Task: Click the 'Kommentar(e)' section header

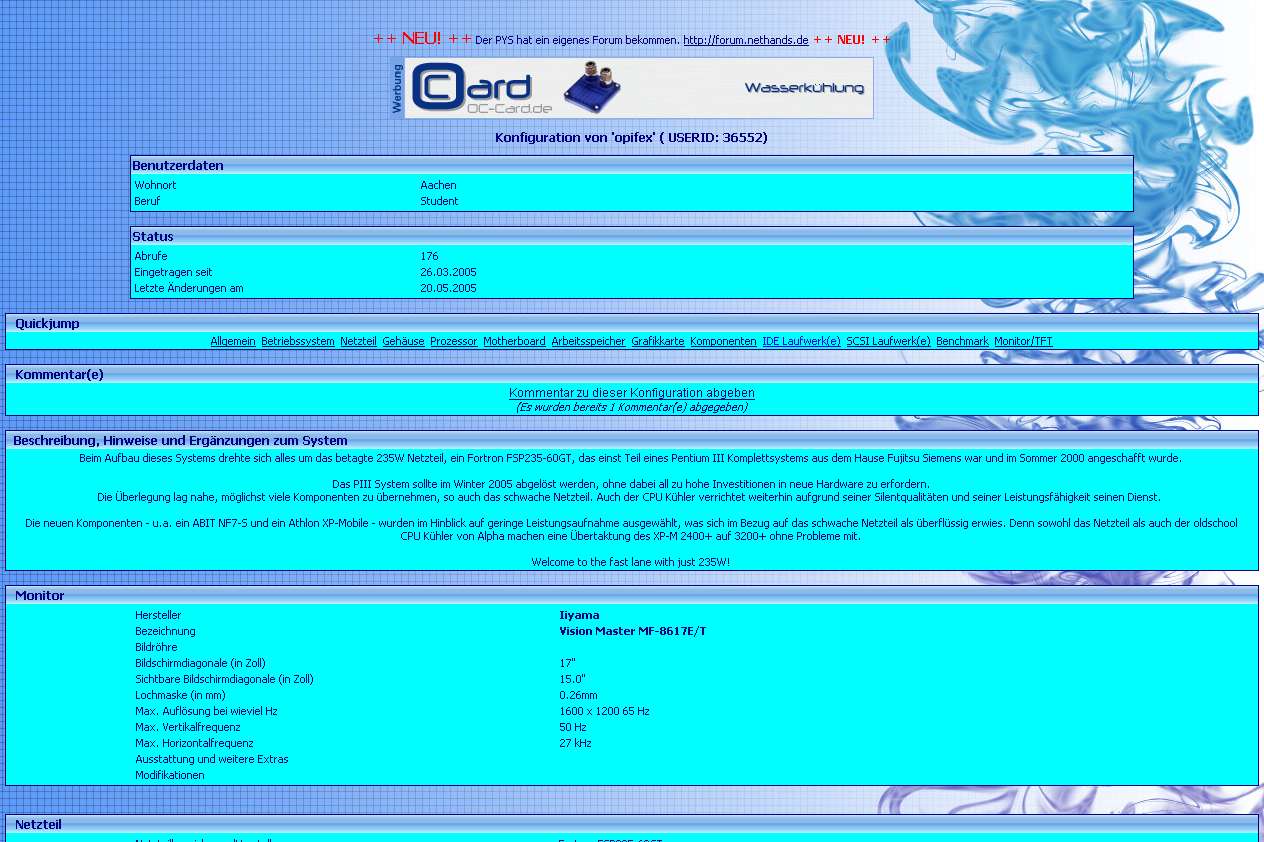Action: [632, 374]
